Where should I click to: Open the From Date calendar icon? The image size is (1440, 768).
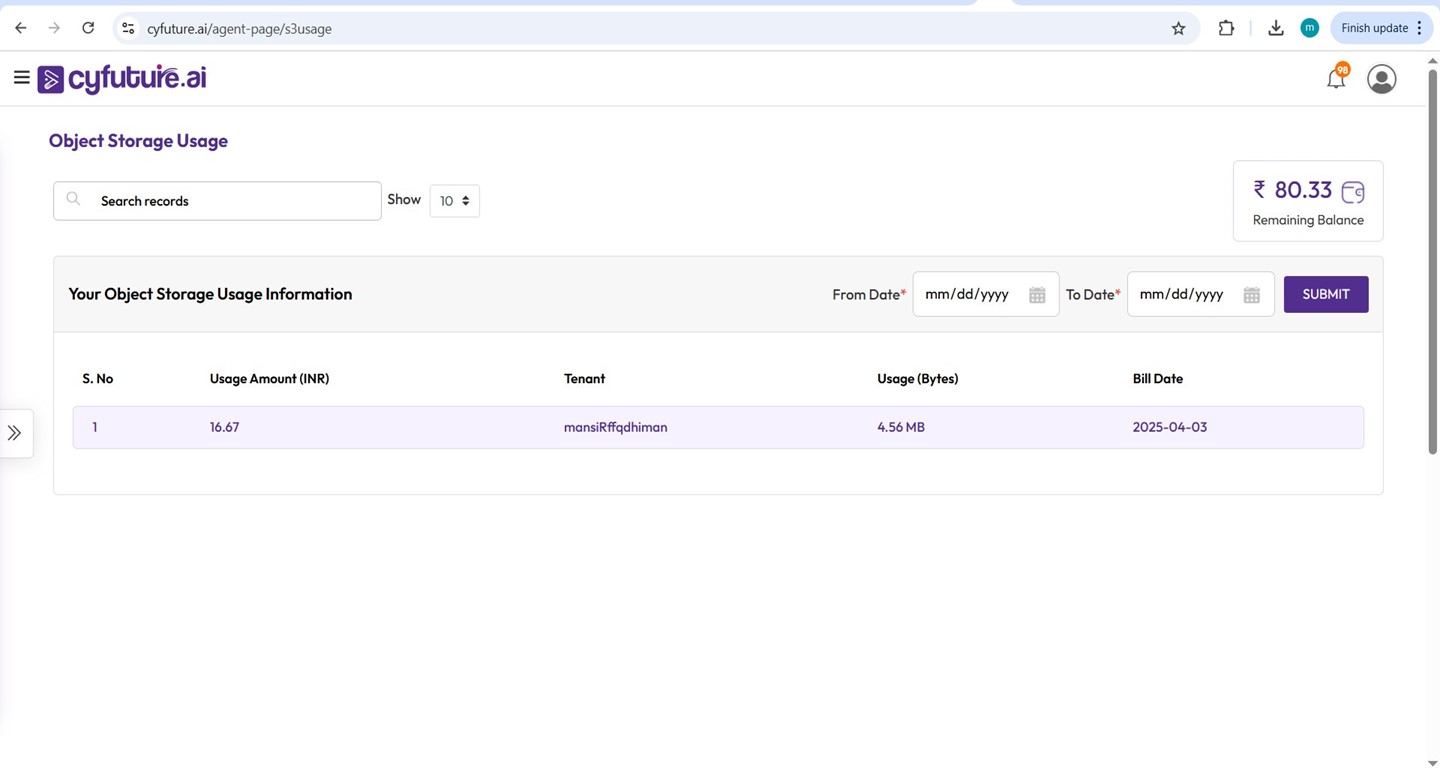tap(1037, 294)
